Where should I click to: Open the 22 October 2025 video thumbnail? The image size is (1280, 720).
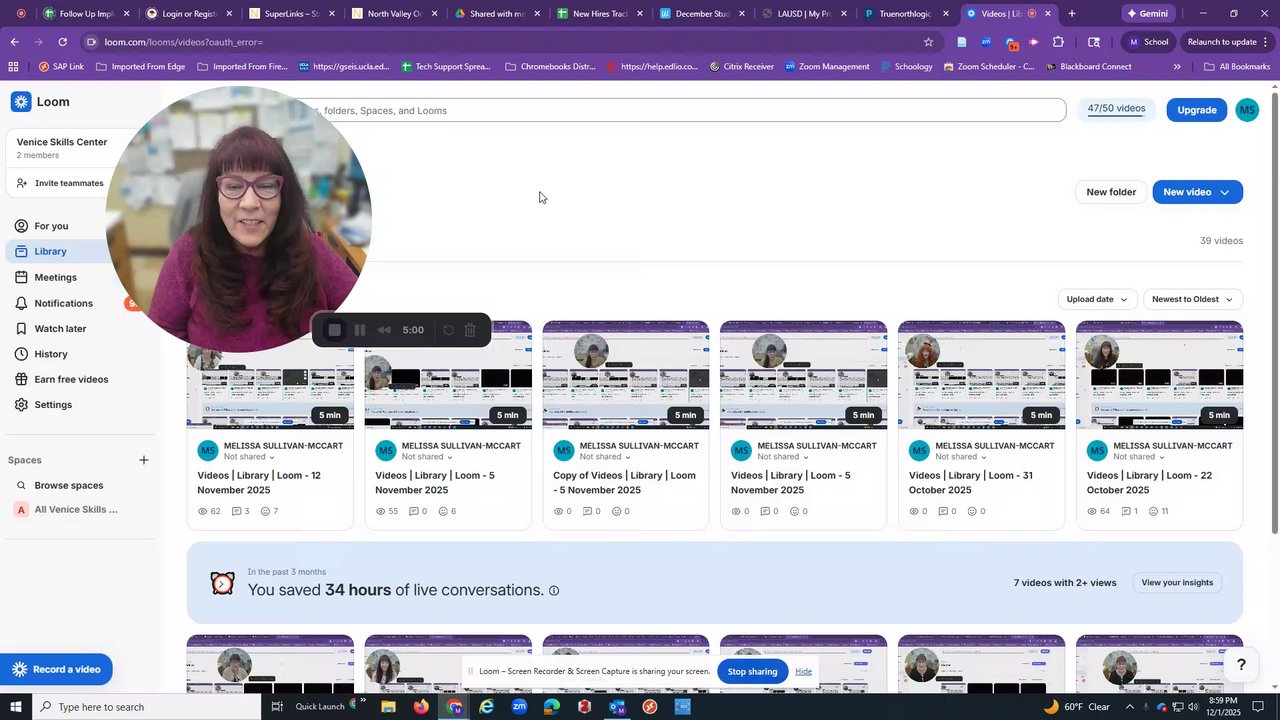click(x=1159, y=375)
